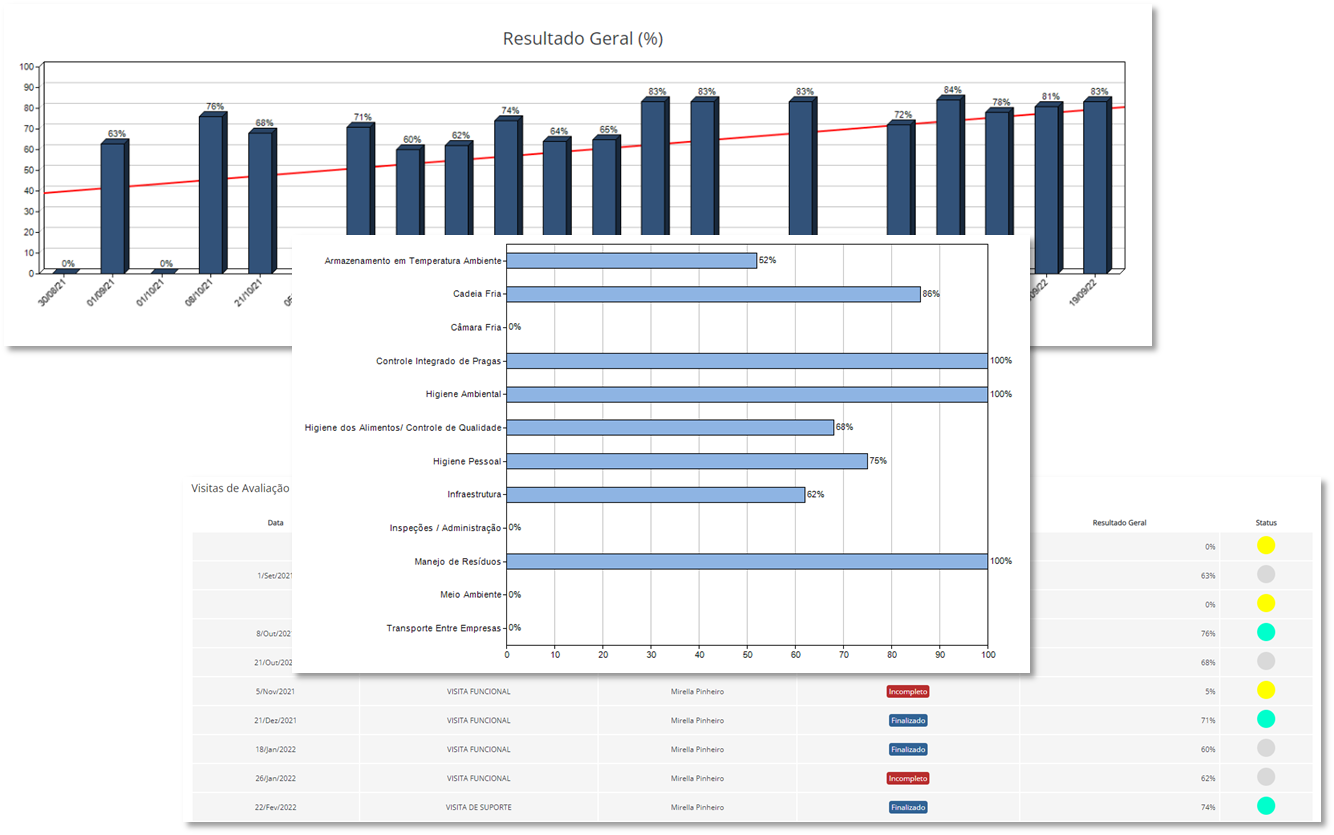This screenshot has height=835, width=1334.
Task: Click the 21/Dez/2021 date cell
Action: (275, 720)
